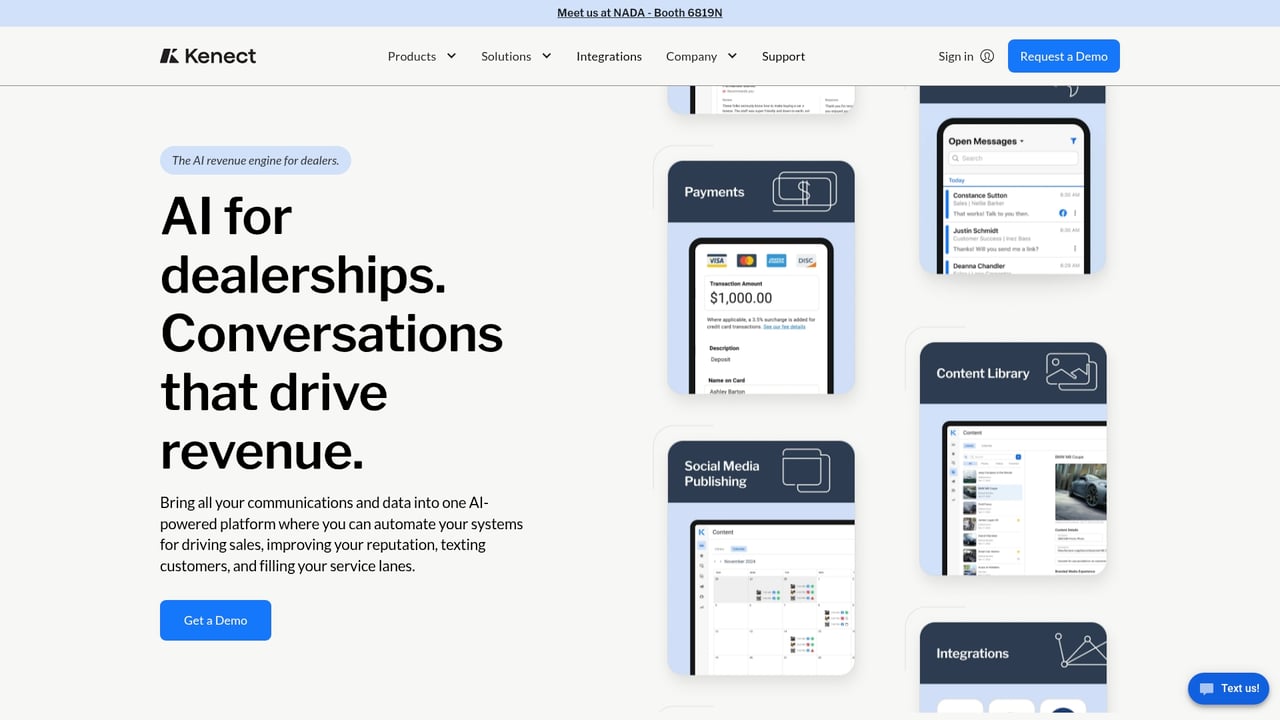Expand the Products dropdown
This screenshot has width=1280, height=720.
point(421,56)
